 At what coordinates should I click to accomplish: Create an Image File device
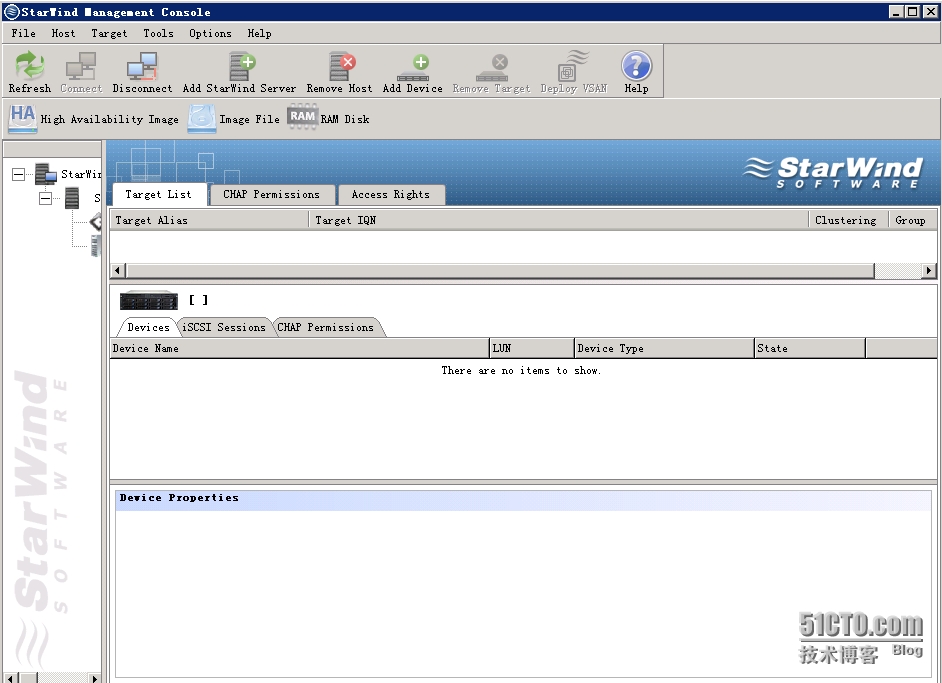(x=234, y=119)
